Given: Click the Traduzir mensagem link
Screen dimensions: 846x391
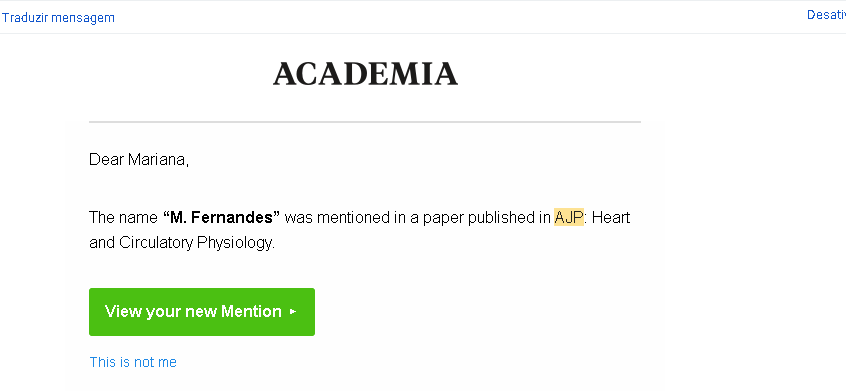Looking at the screenshot, I should pyautogui.click(x=58, y=18).
